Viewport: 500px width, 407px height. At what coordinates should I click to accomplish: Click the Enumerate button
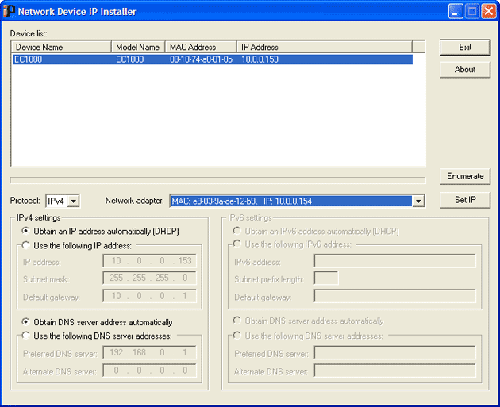coord(465,176)
